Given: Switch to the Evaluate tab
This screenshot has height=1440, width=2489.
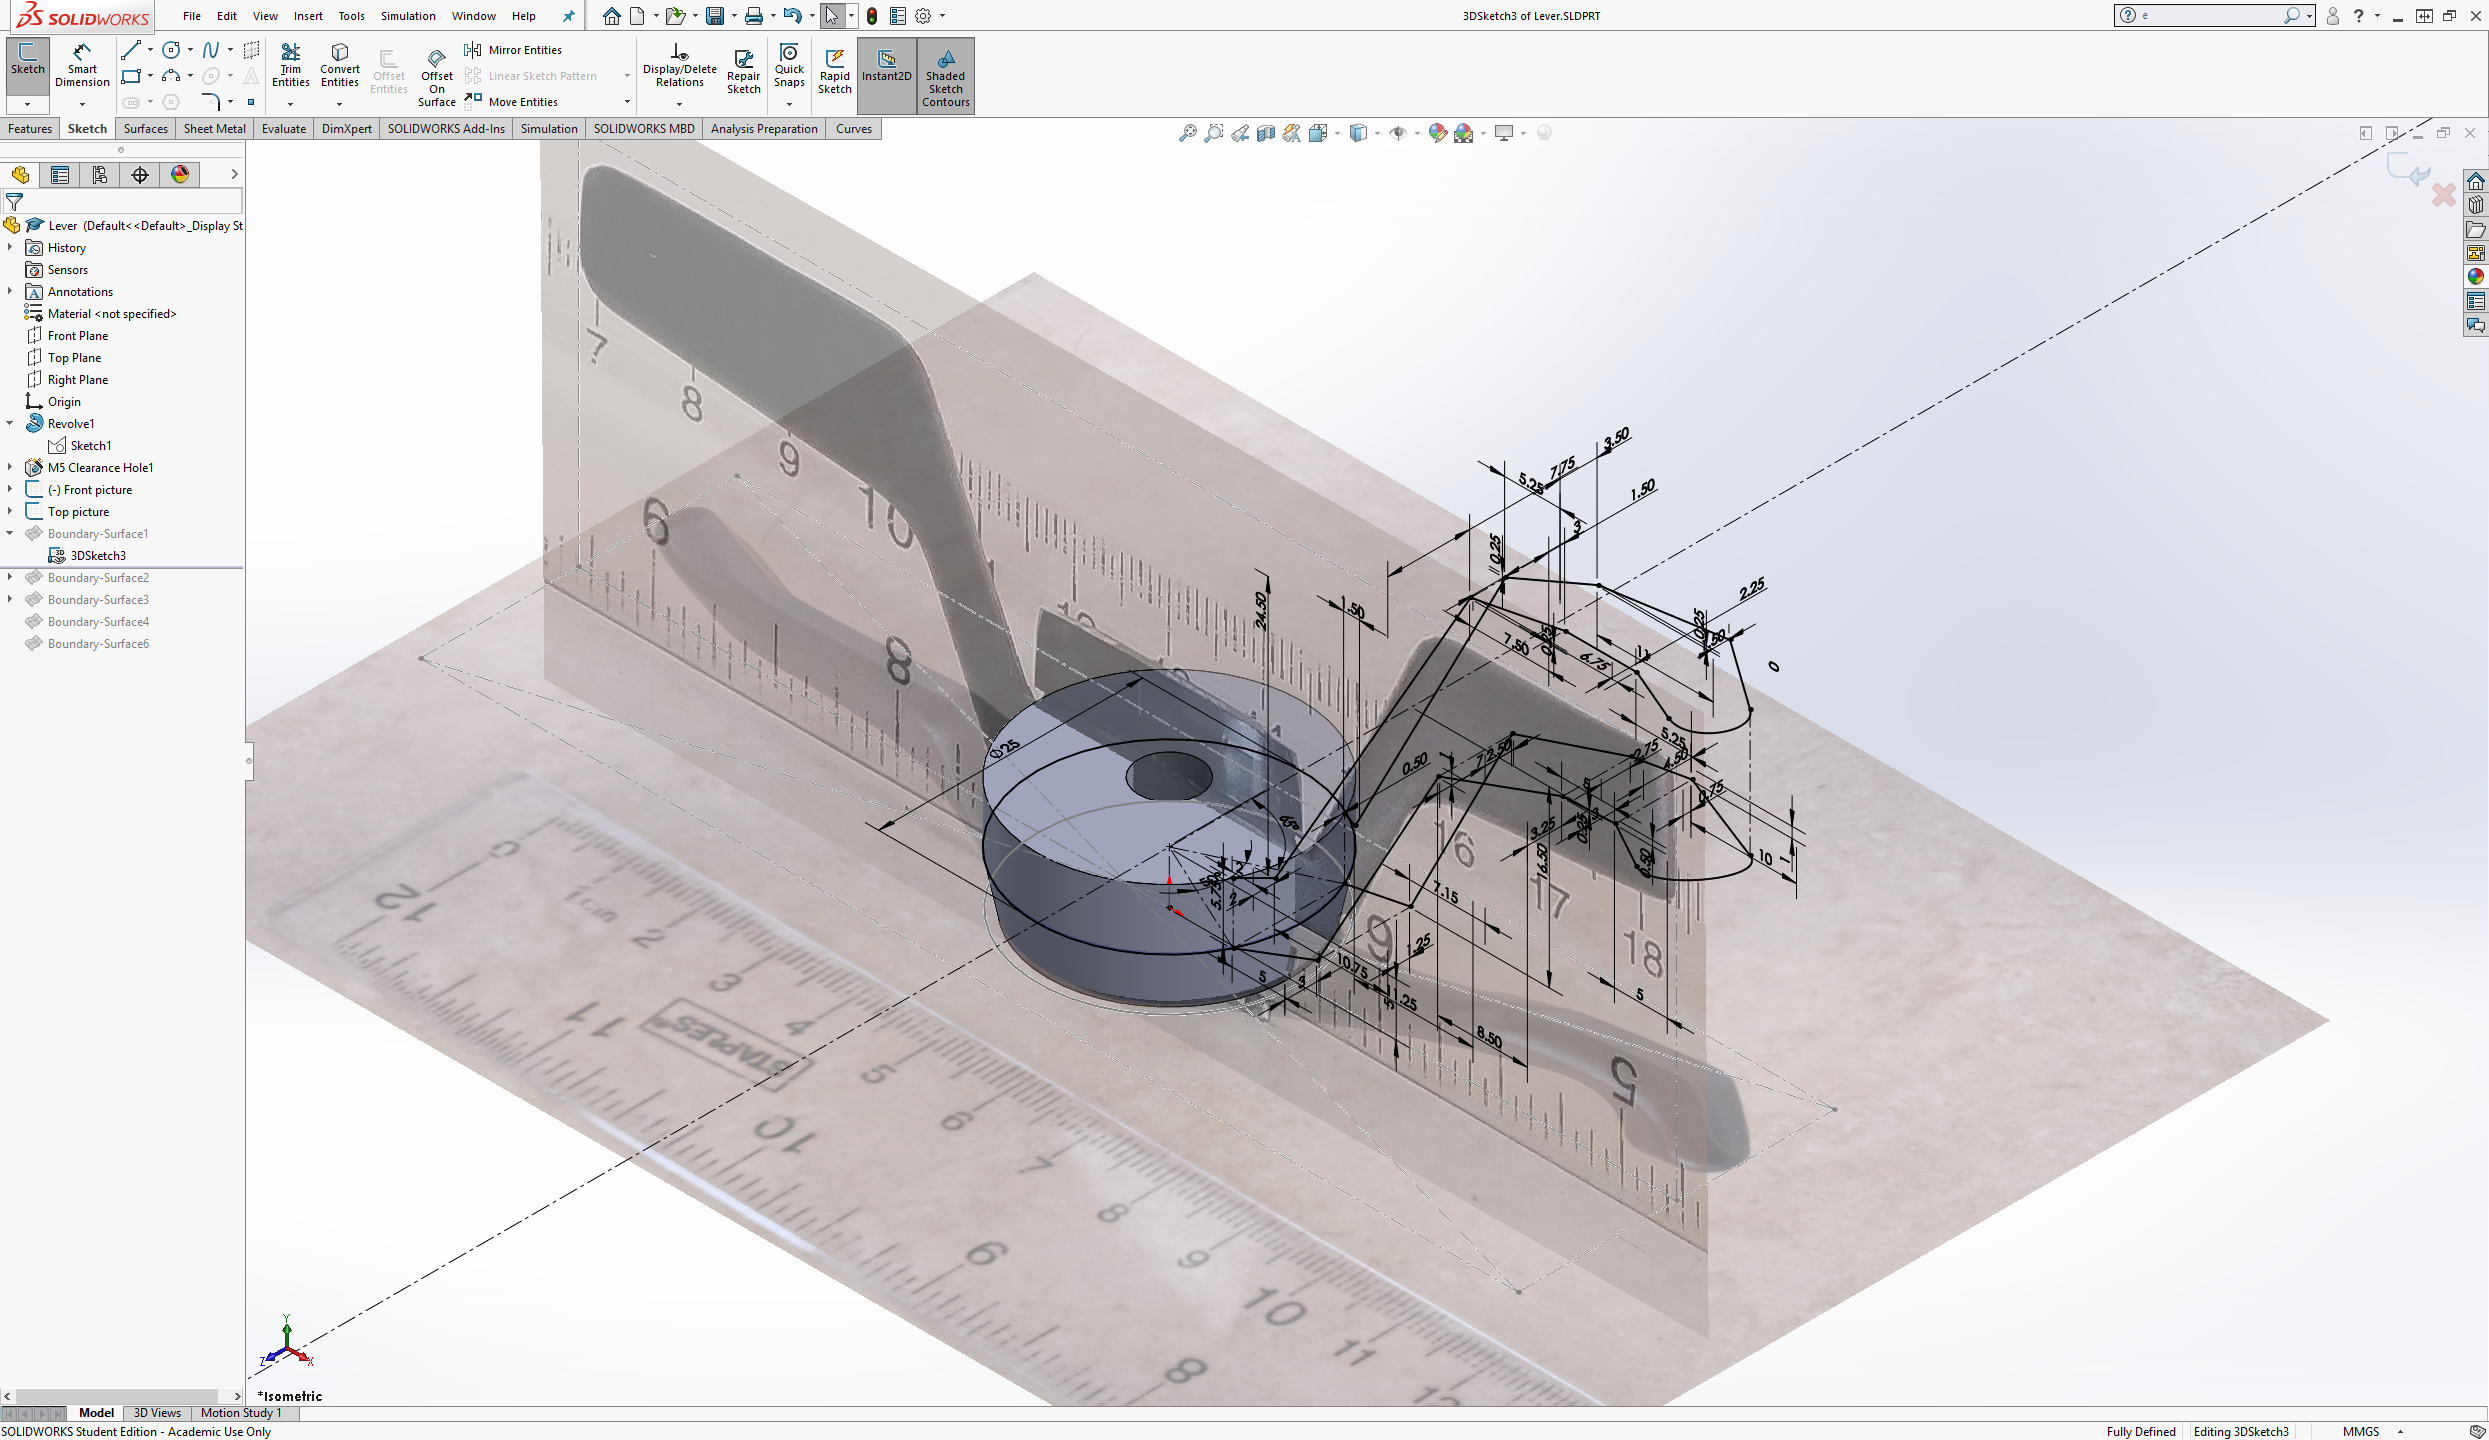Looking at the screenshot, I should tap(284, 129).
